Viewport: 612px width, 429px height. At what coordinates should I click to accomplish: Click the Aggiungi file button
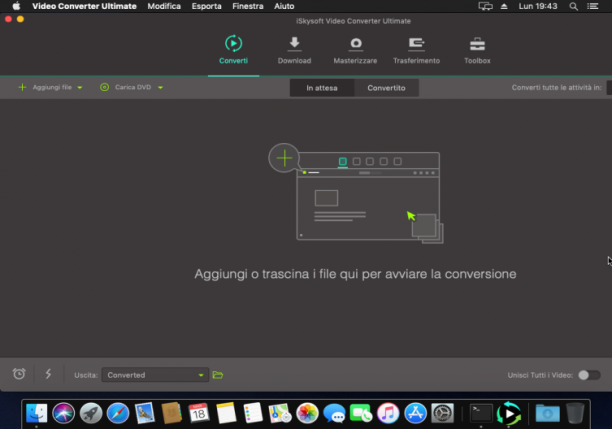(45, 87)
